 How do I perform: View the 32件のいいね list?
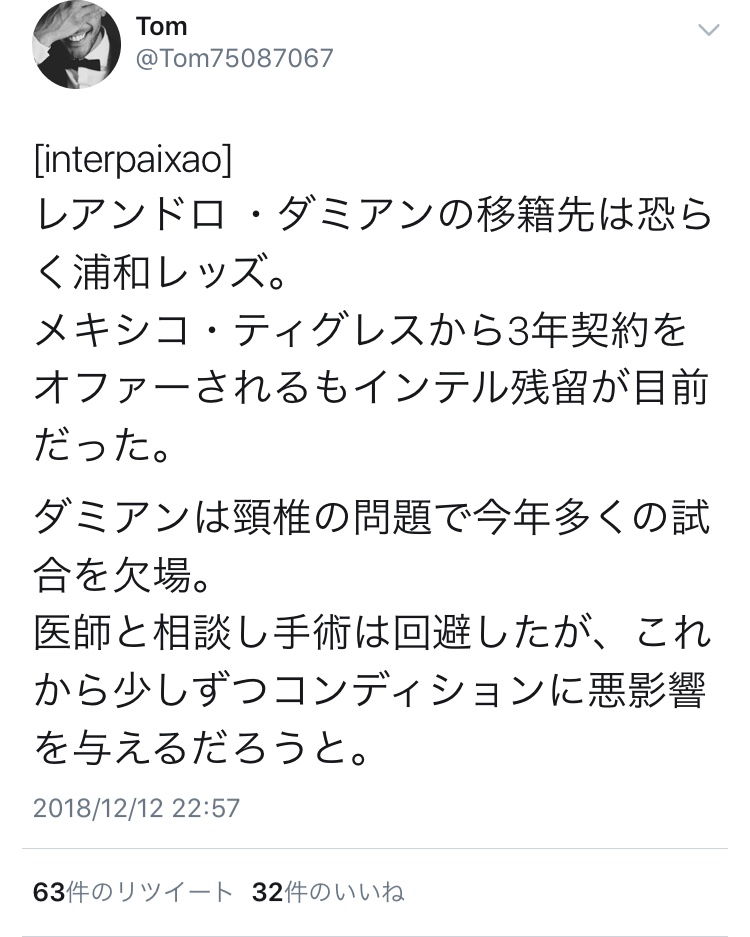pyautogui.click(x=328, y=892)
